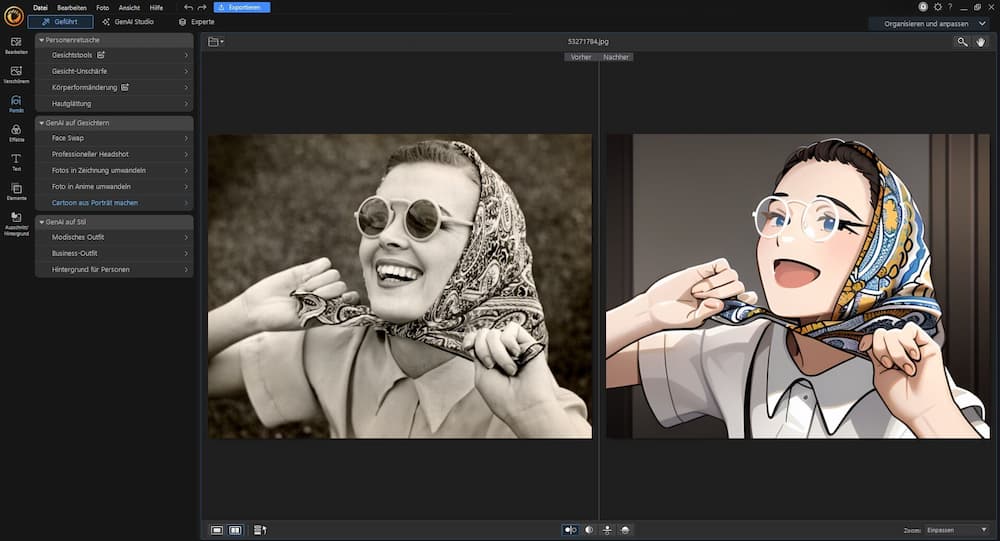
Task: Open the settings gear icon
Action: (937, 7)
